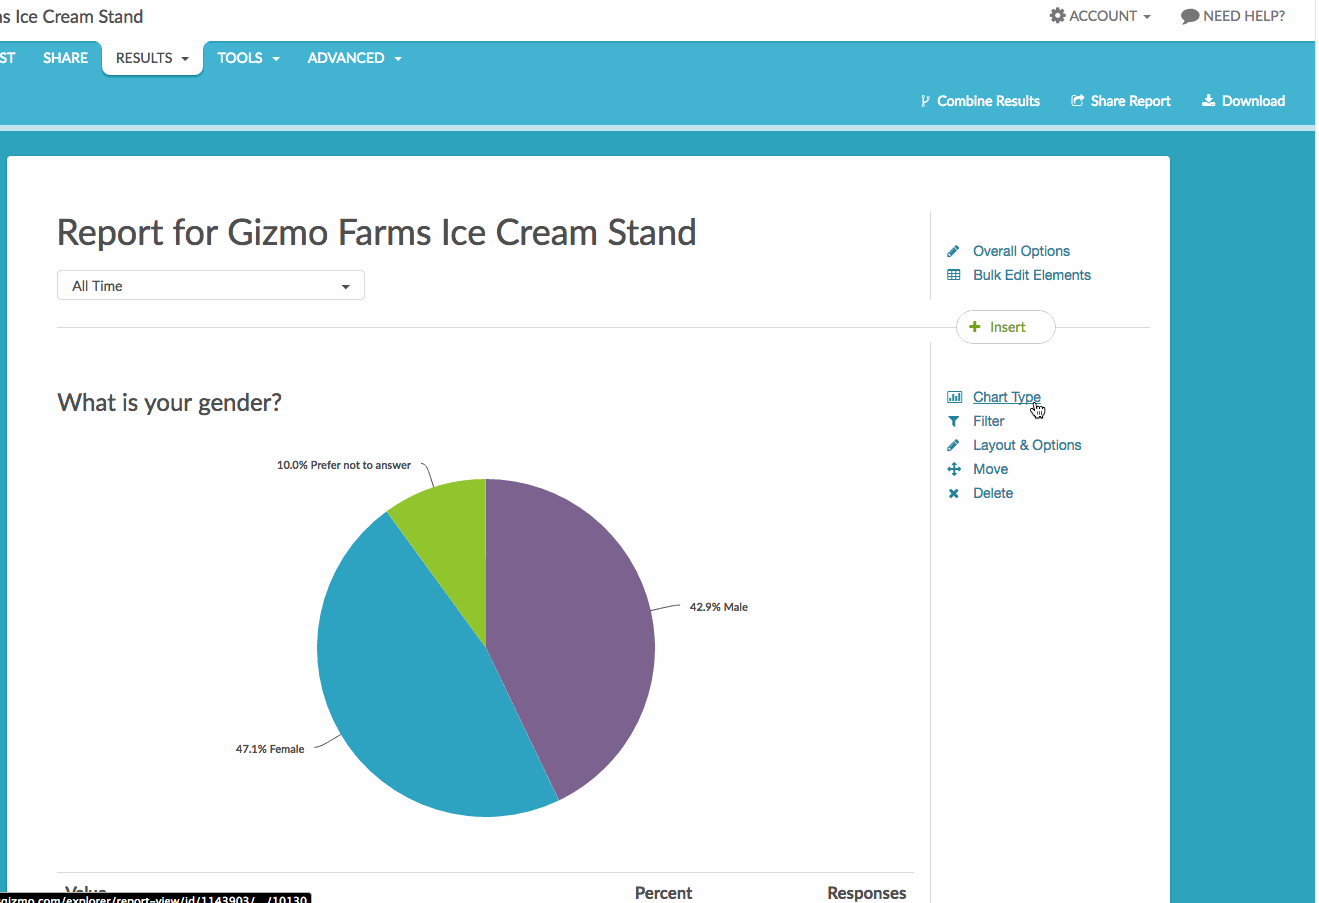Click the Bulk Edit Elements table icon
Screen dimensions: 1319x903
point(953,275)
